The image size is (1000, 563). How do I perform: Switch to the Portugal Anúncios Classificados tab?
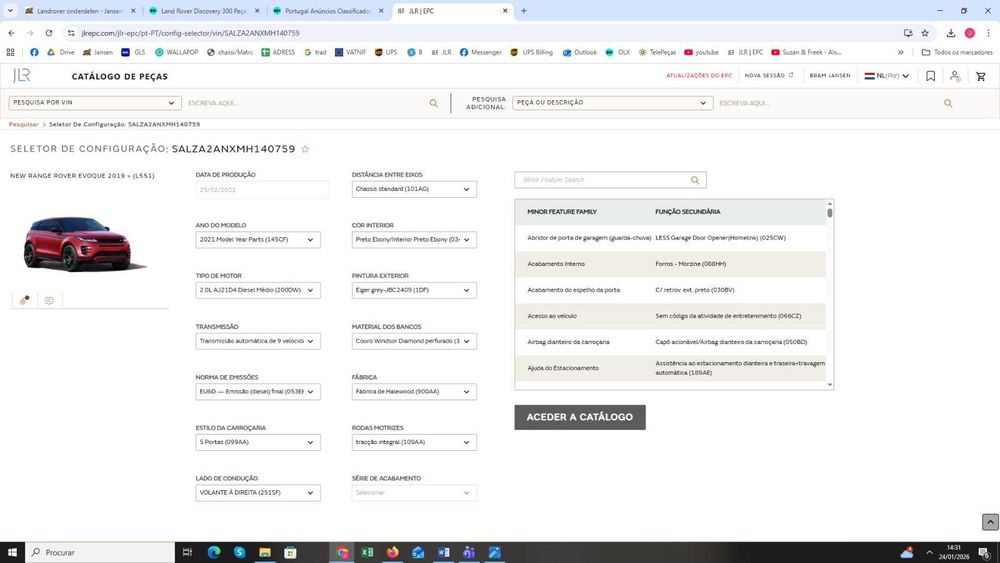[328, 11]
